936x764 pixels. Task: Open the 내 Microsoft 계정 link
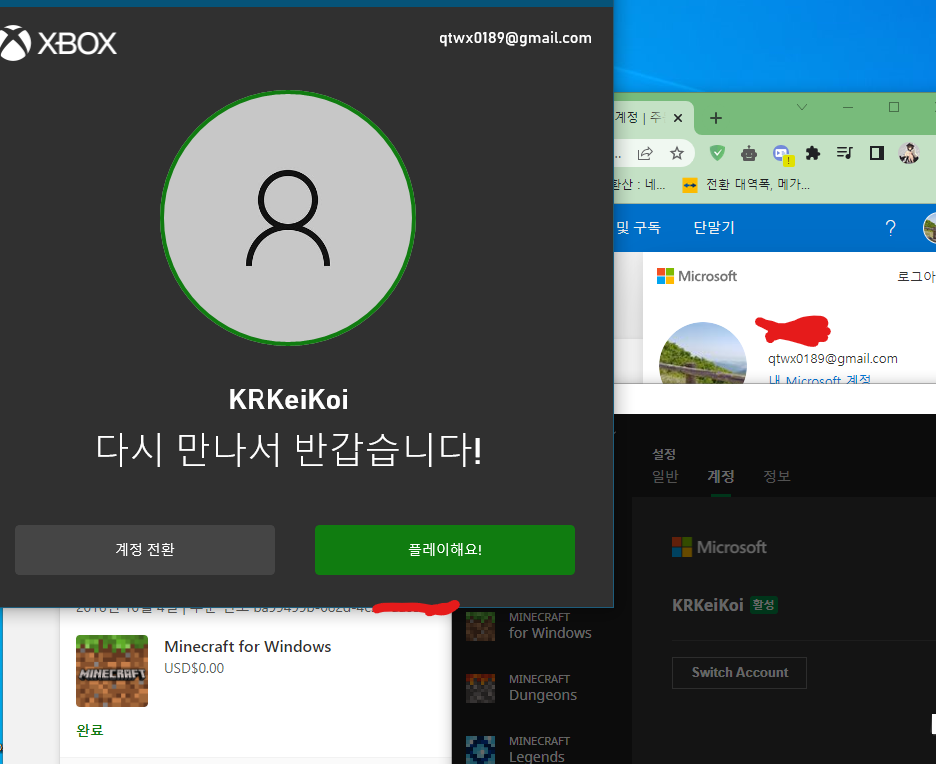click(x=820, y=379)
